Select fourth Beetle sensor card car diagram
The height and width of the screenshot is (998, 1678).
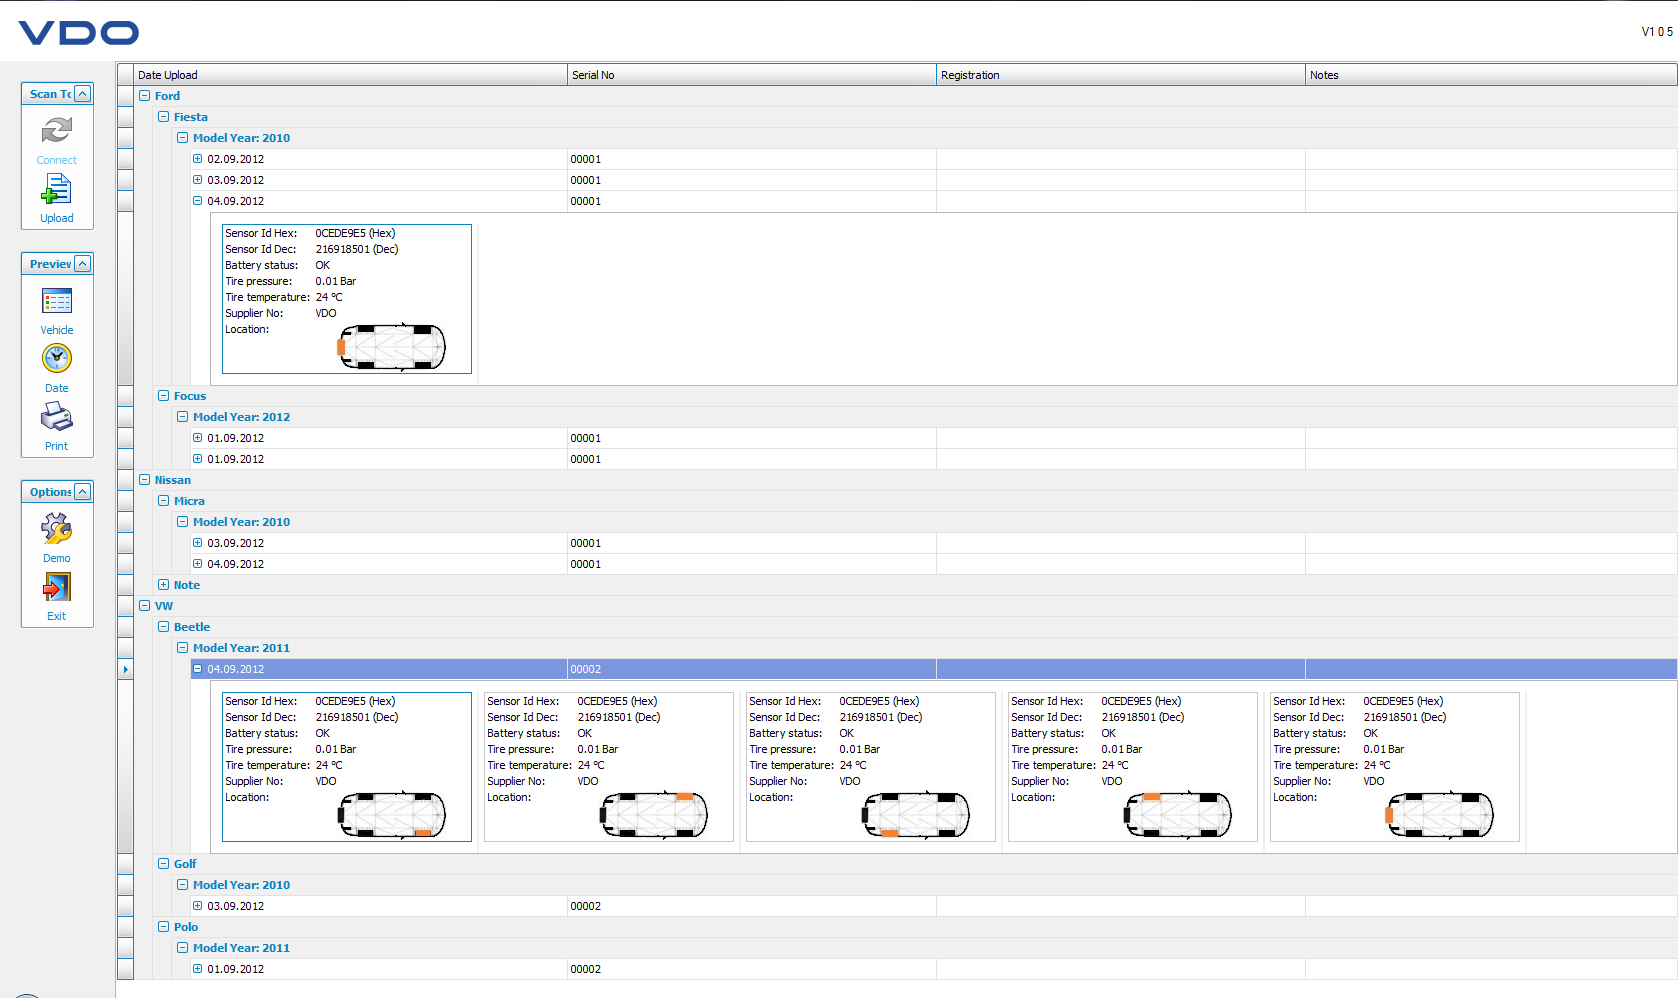tap(1177, 815)
